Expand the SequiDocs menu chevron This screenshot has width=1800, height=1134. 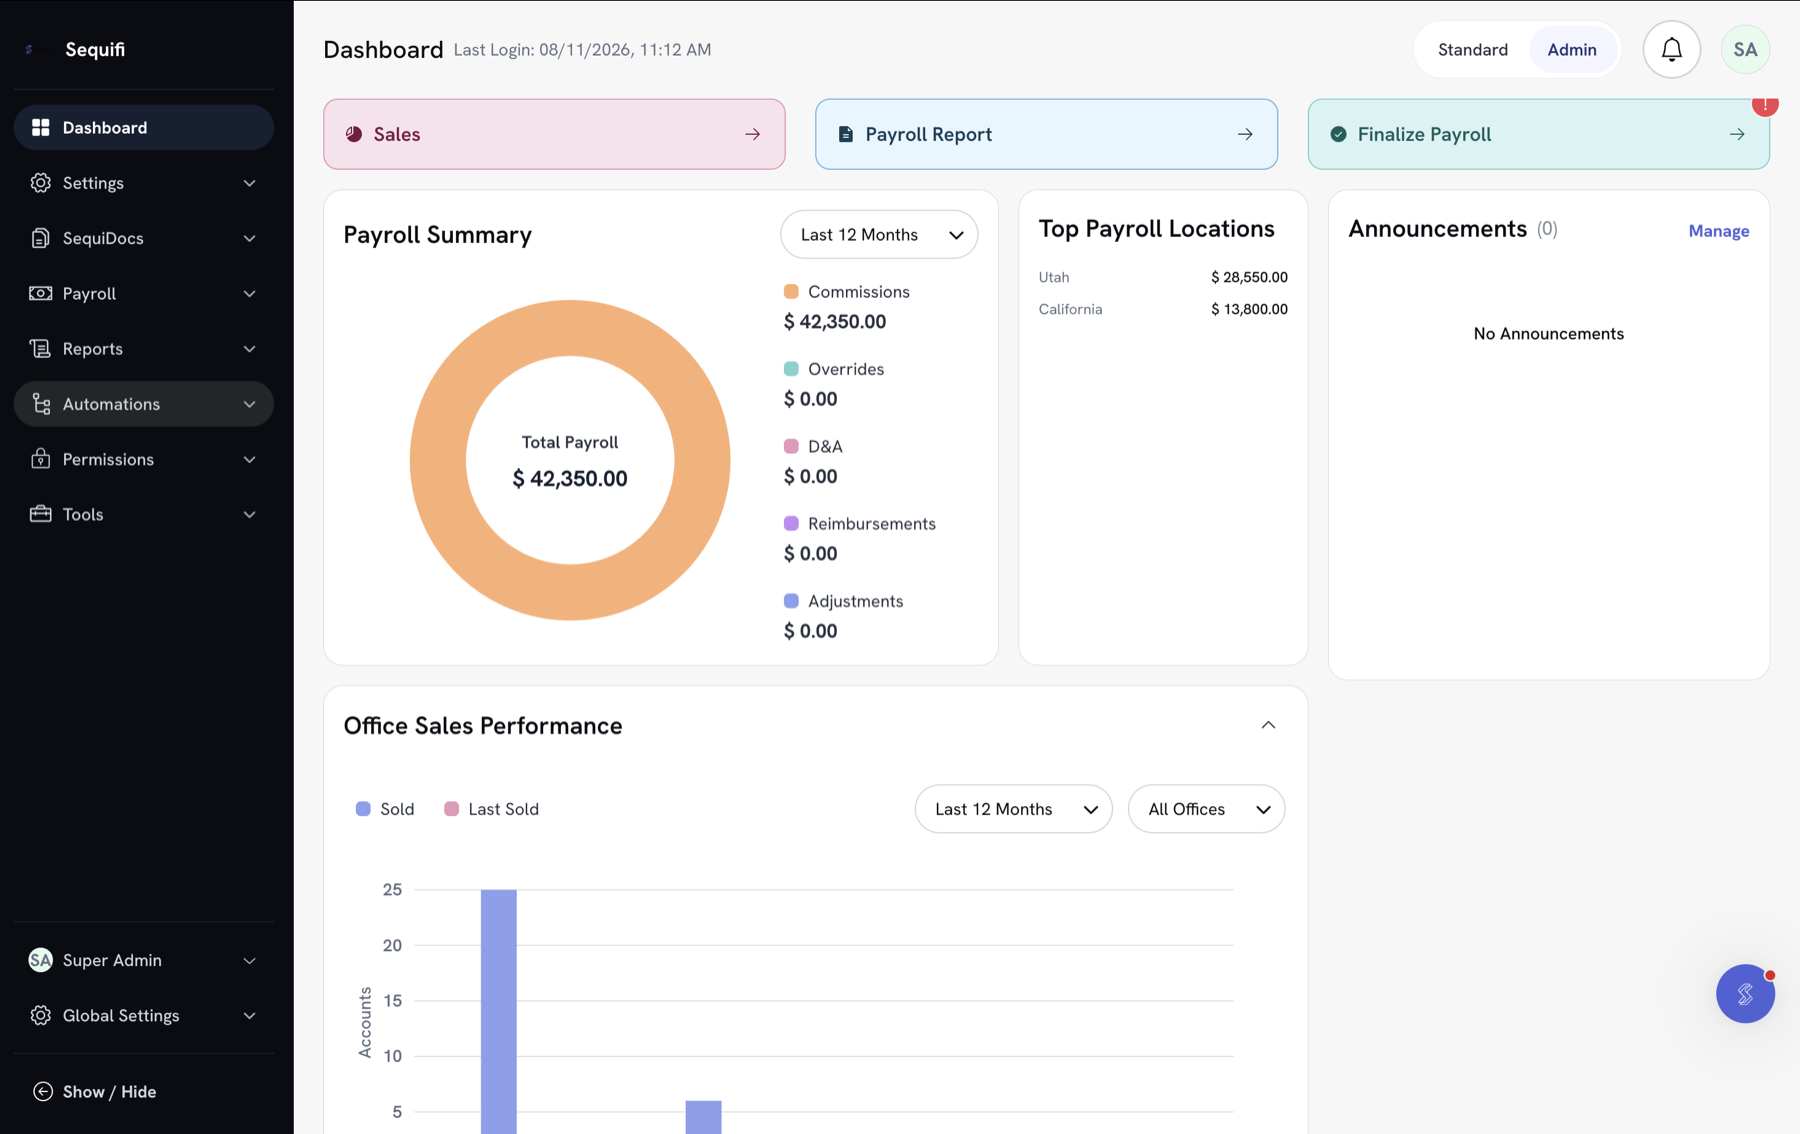point(249,238)
